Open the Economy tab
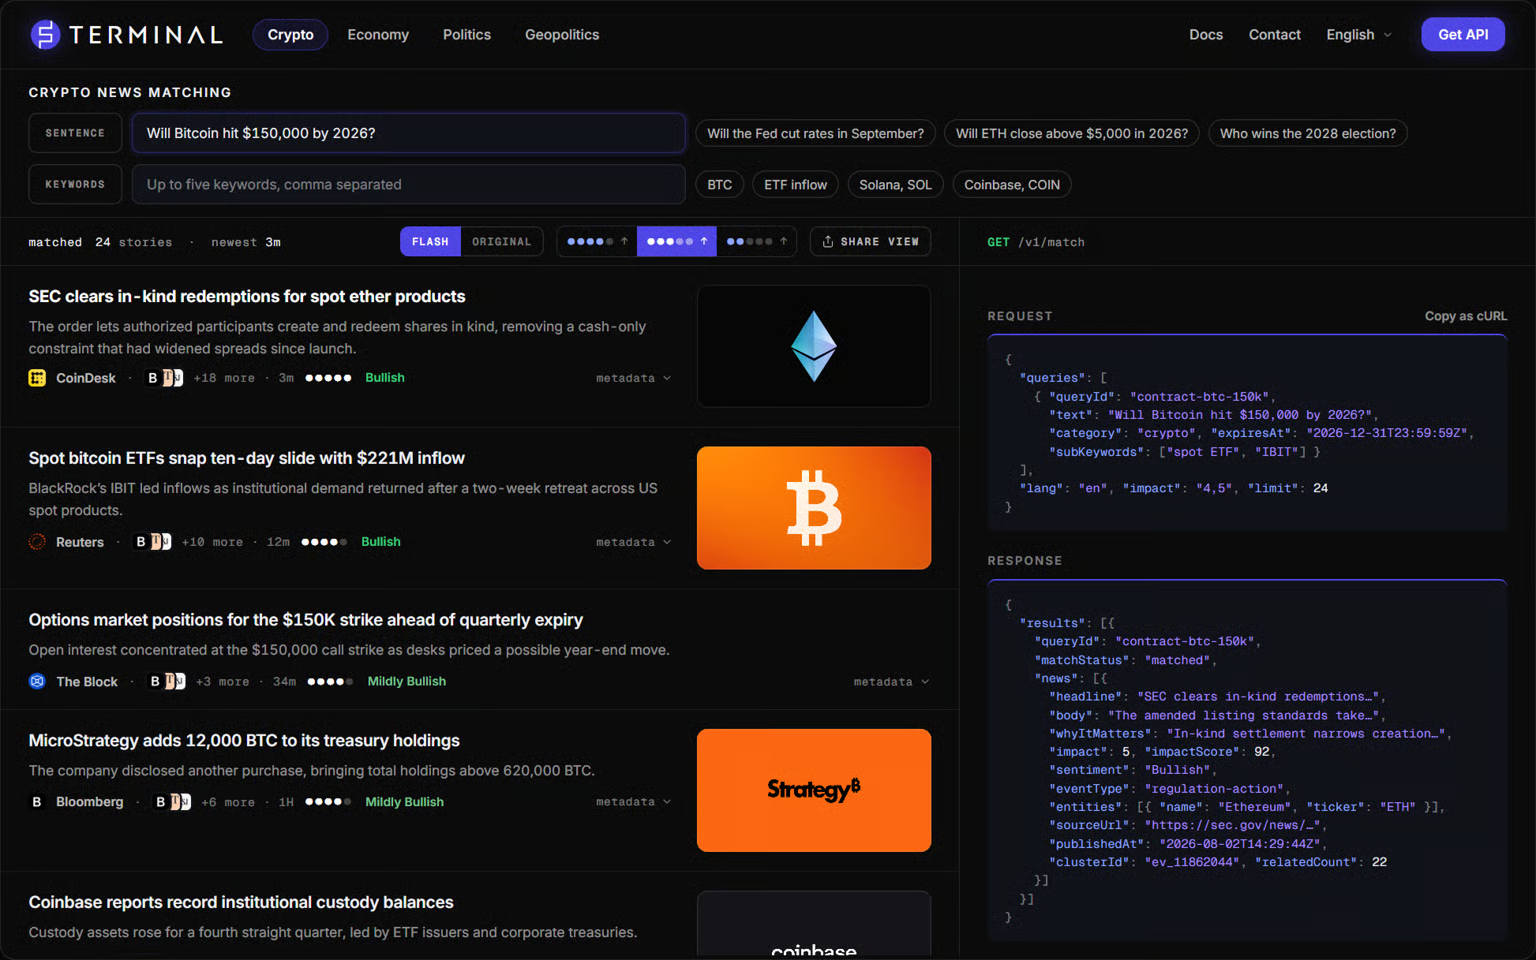Screen dimensions: 1536x960 tap(378, 35)
